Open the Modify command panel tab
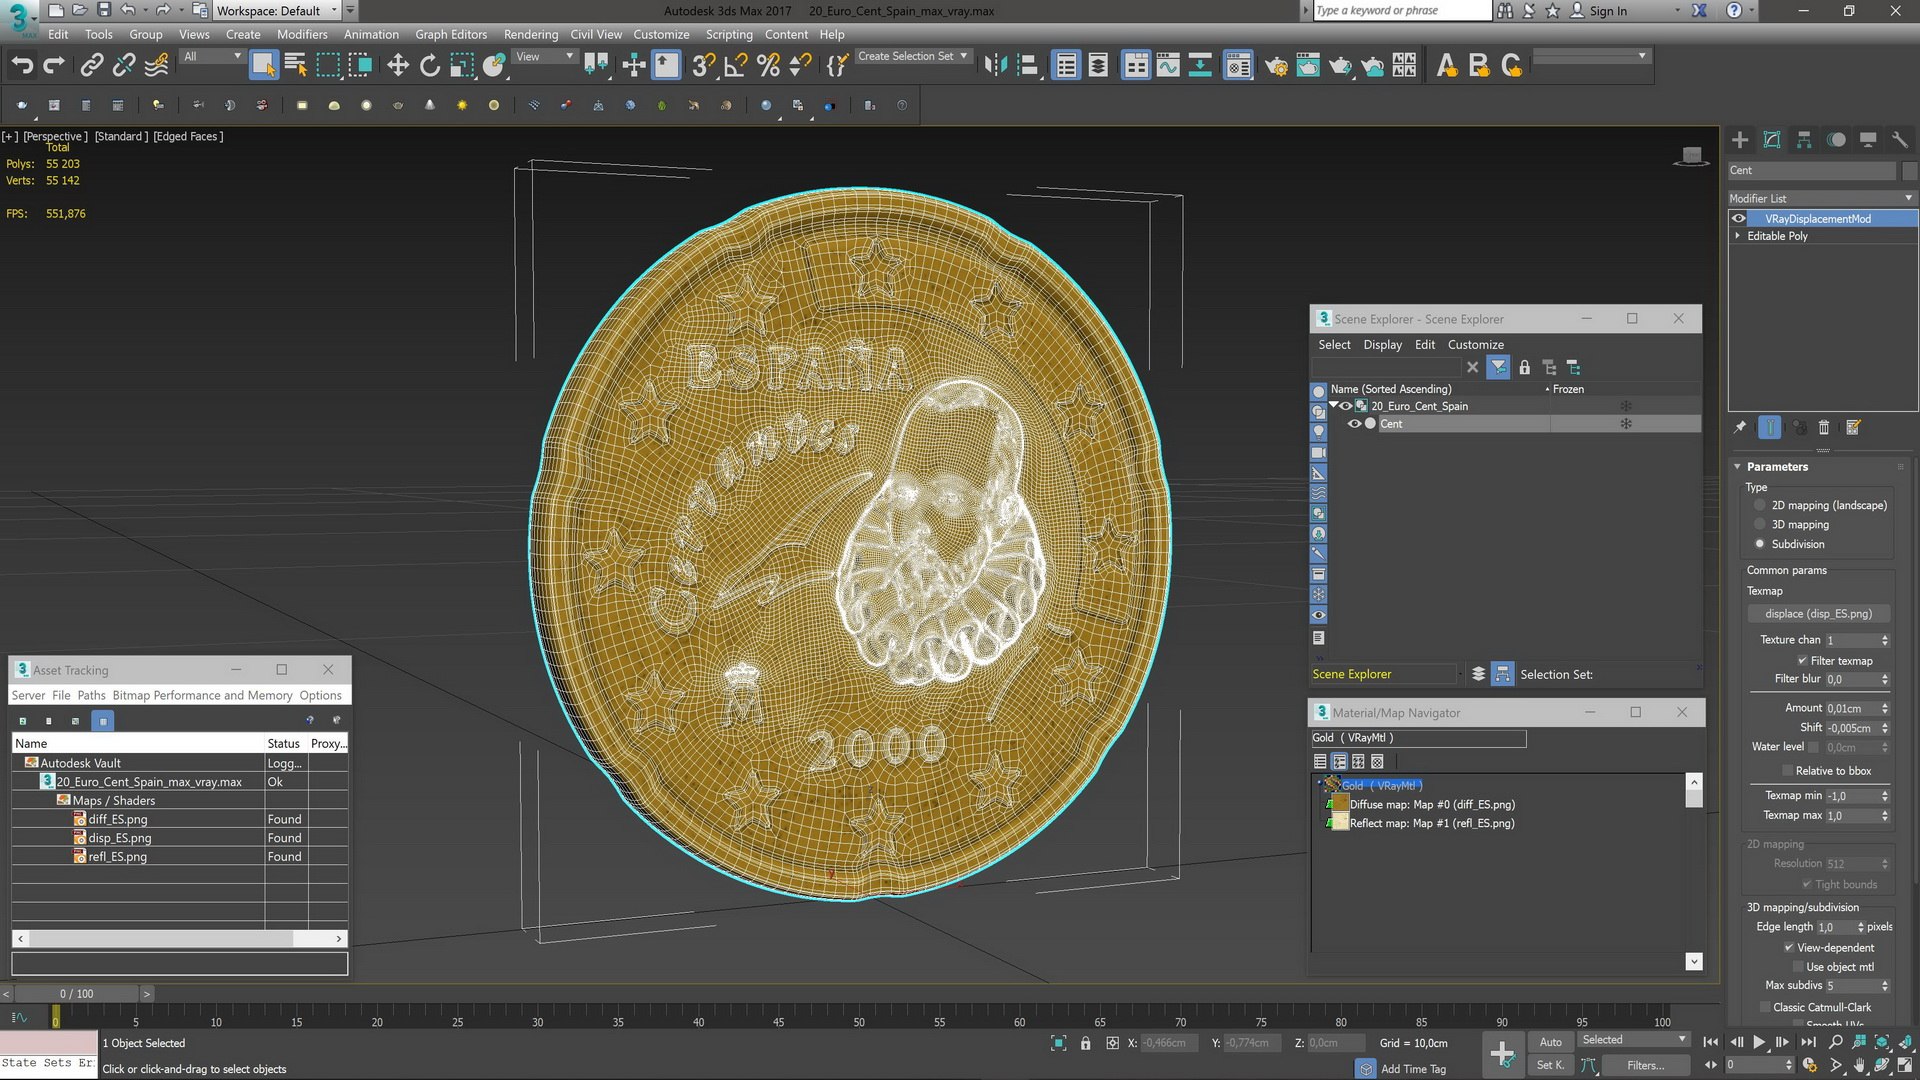This screenshot has height=1080, width=1920. 1772,140
